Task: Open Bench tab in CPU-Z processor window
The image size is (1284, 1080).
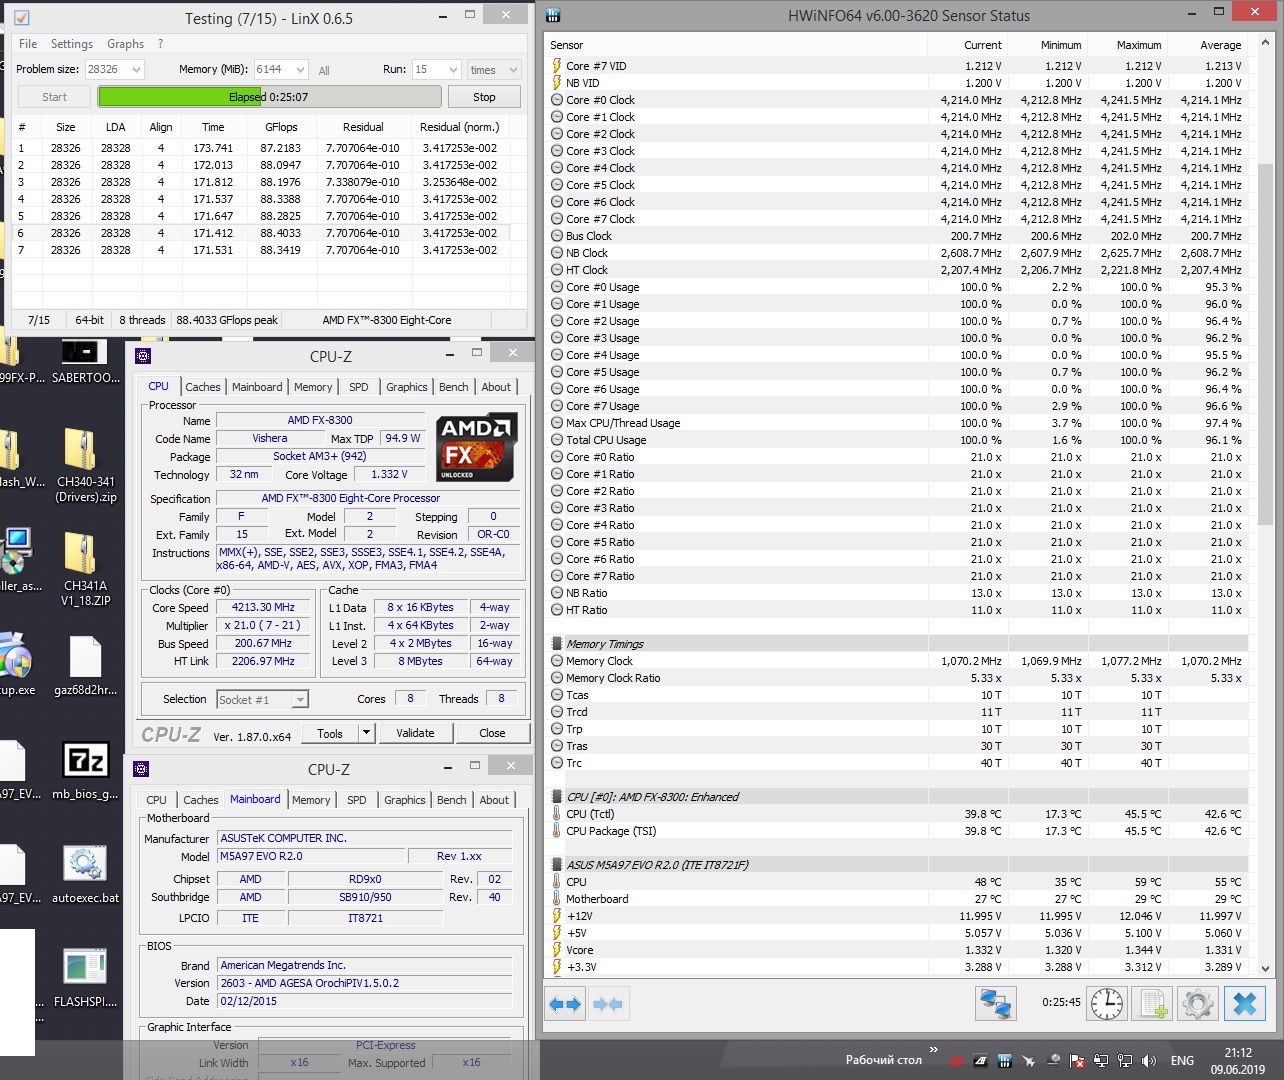Action: [453, 387]
